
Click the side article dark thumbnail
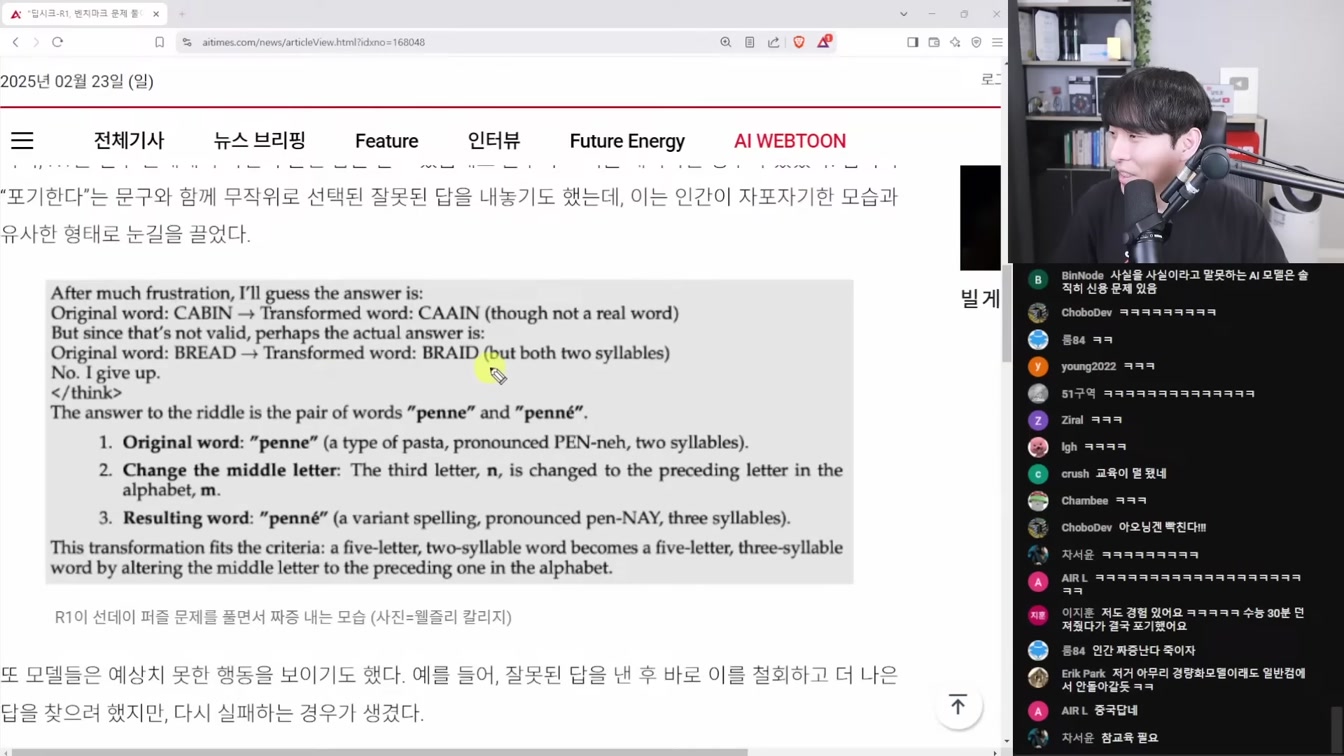click(x=980, y=218)
